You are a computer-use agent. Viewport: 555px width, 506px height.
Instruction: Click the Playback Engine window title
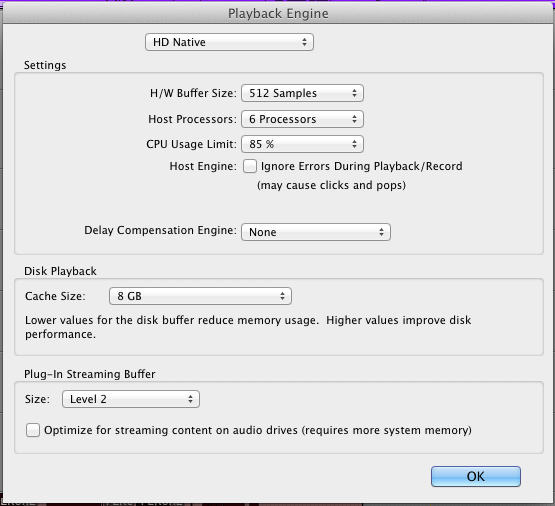[278, 13]
